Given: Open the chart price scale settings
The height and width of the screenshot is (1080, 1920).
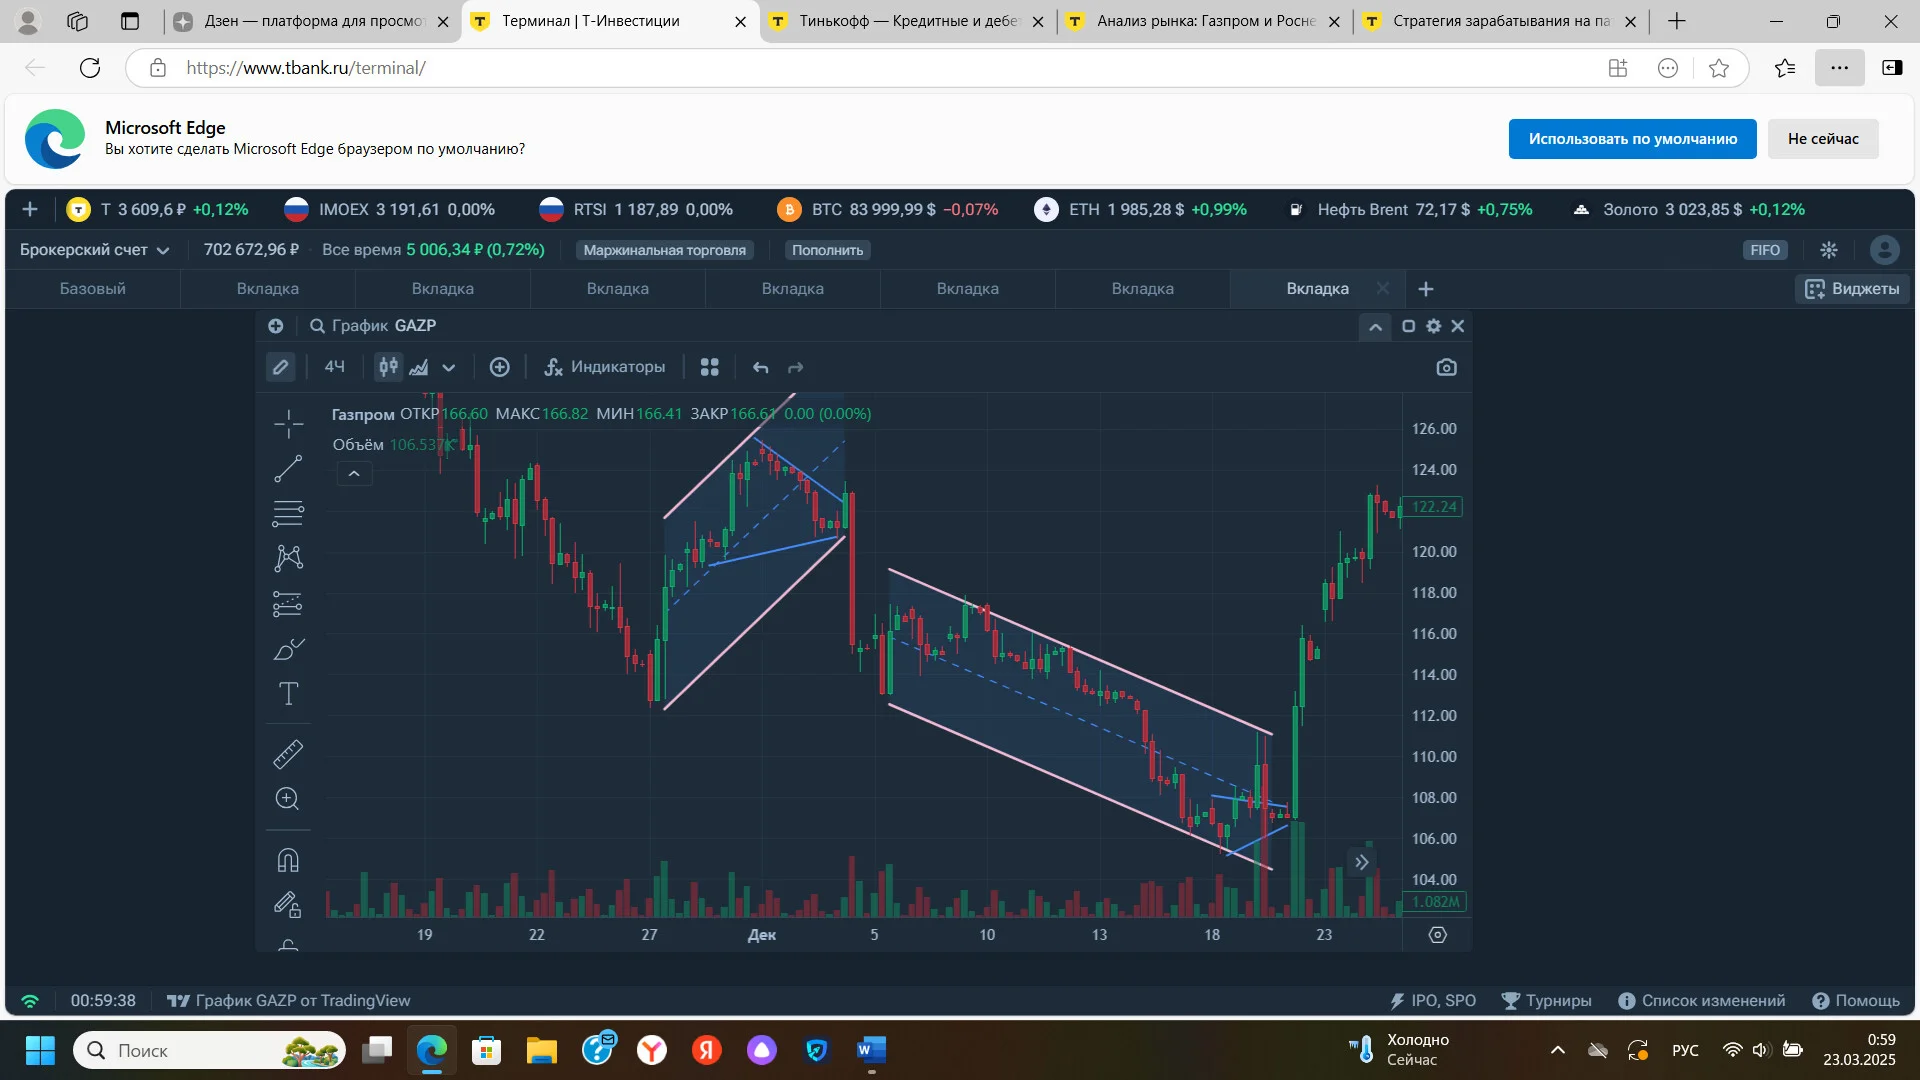Looking at the screenshot, I should 1437,935.
